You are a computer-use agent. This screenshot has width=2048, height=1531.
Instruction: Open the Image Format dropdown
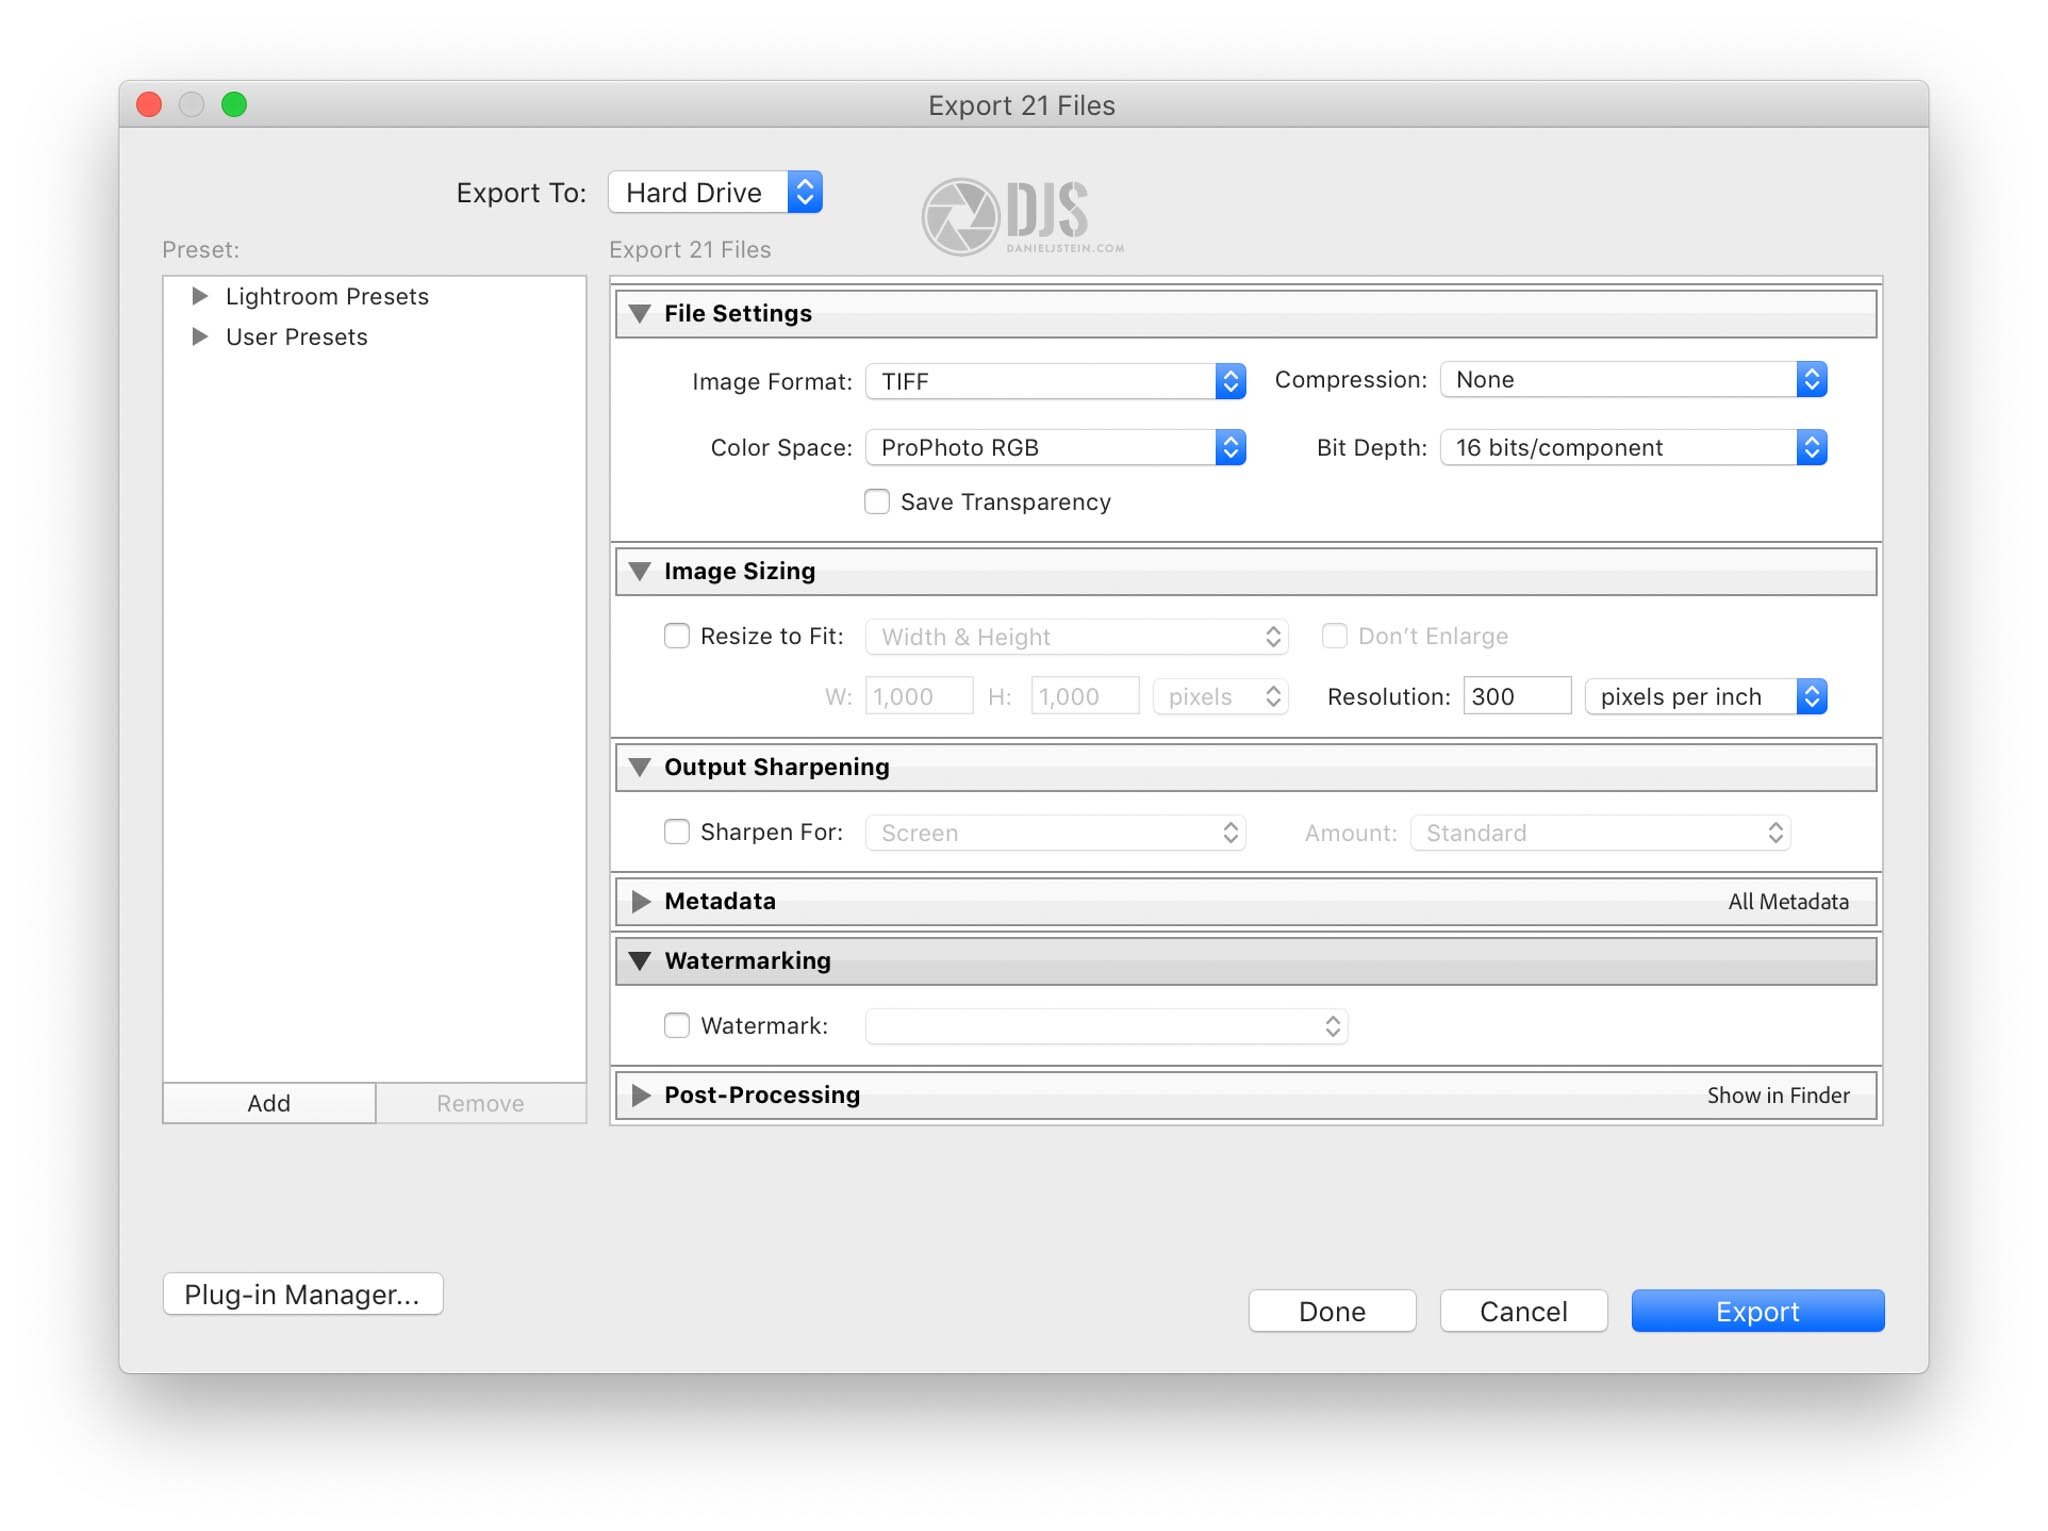(x=1056, y=381)
